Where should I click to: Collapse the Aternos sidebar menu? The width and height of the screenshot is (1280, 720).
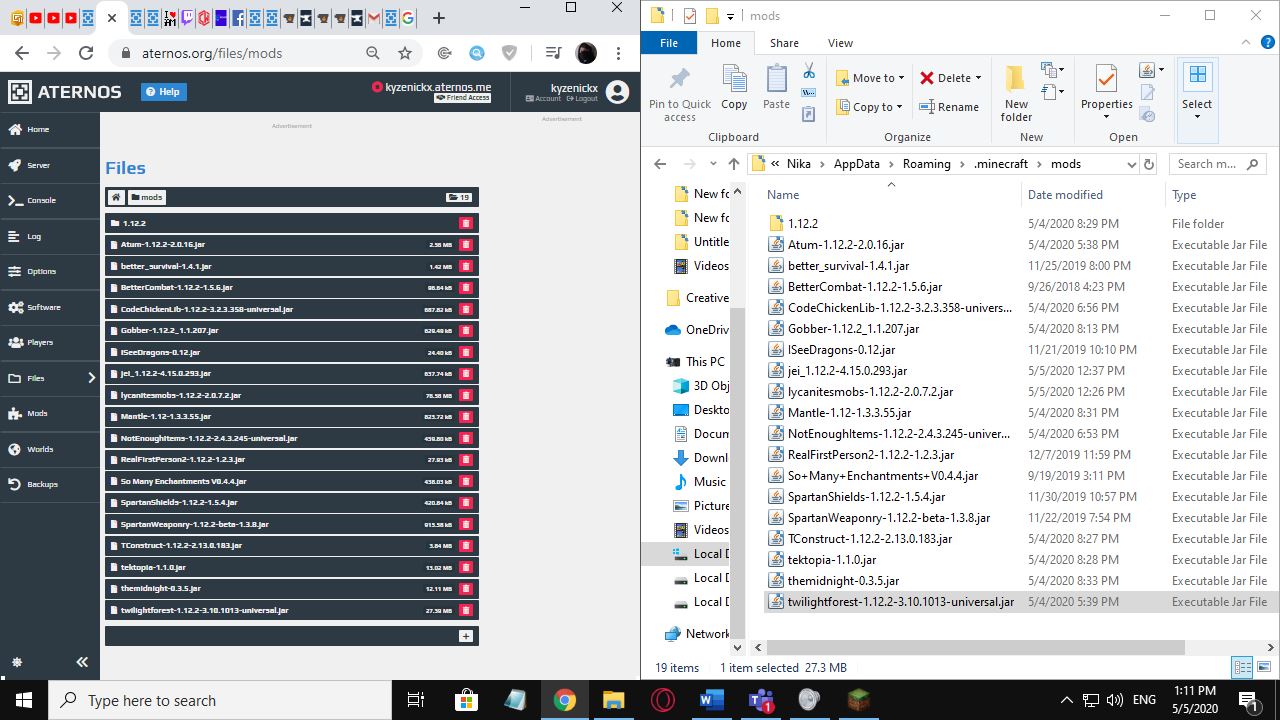(x=82, y=662)
